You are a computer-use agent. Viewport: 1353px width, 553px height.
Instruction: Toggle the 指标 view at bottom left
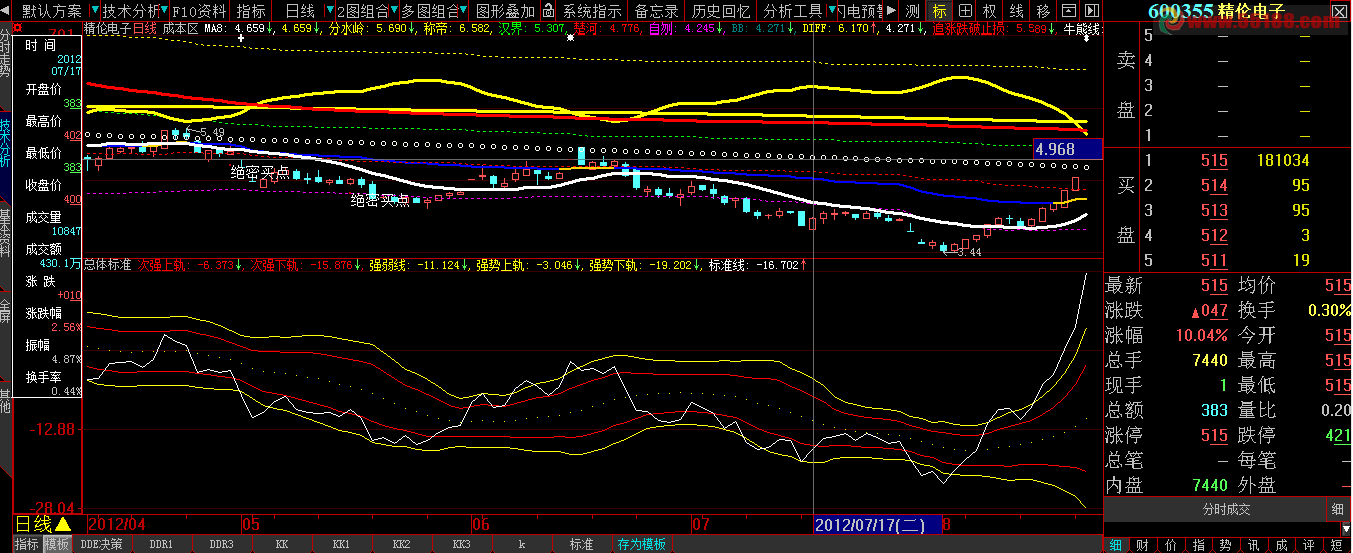[x=27, y=544]
